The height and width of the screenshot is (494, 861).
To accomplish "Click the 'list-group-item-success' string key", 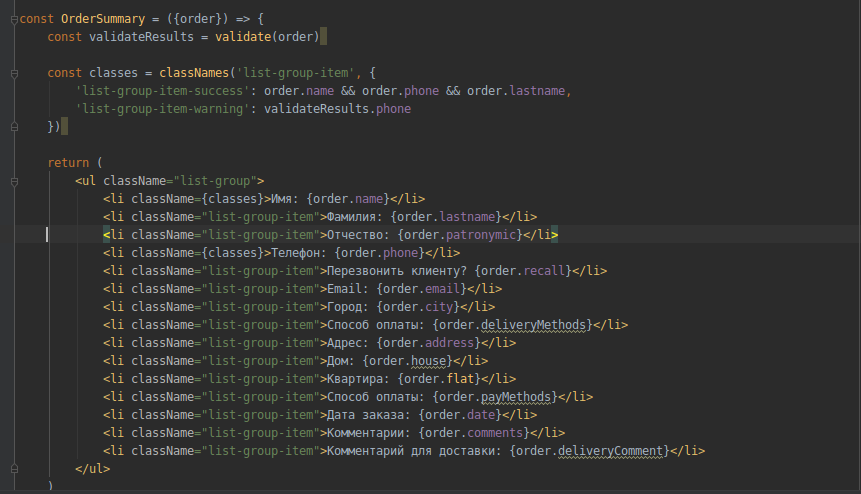I will click(x=163, y=91).
